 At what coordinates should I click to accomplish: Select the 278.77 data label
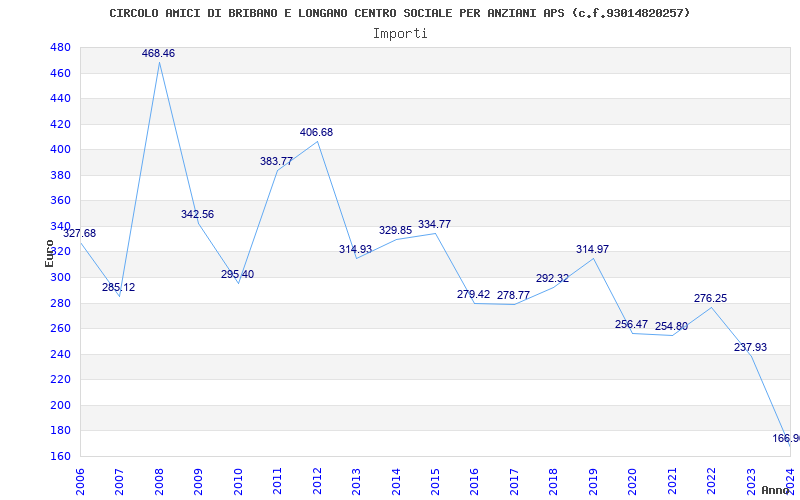click(513, 295)
